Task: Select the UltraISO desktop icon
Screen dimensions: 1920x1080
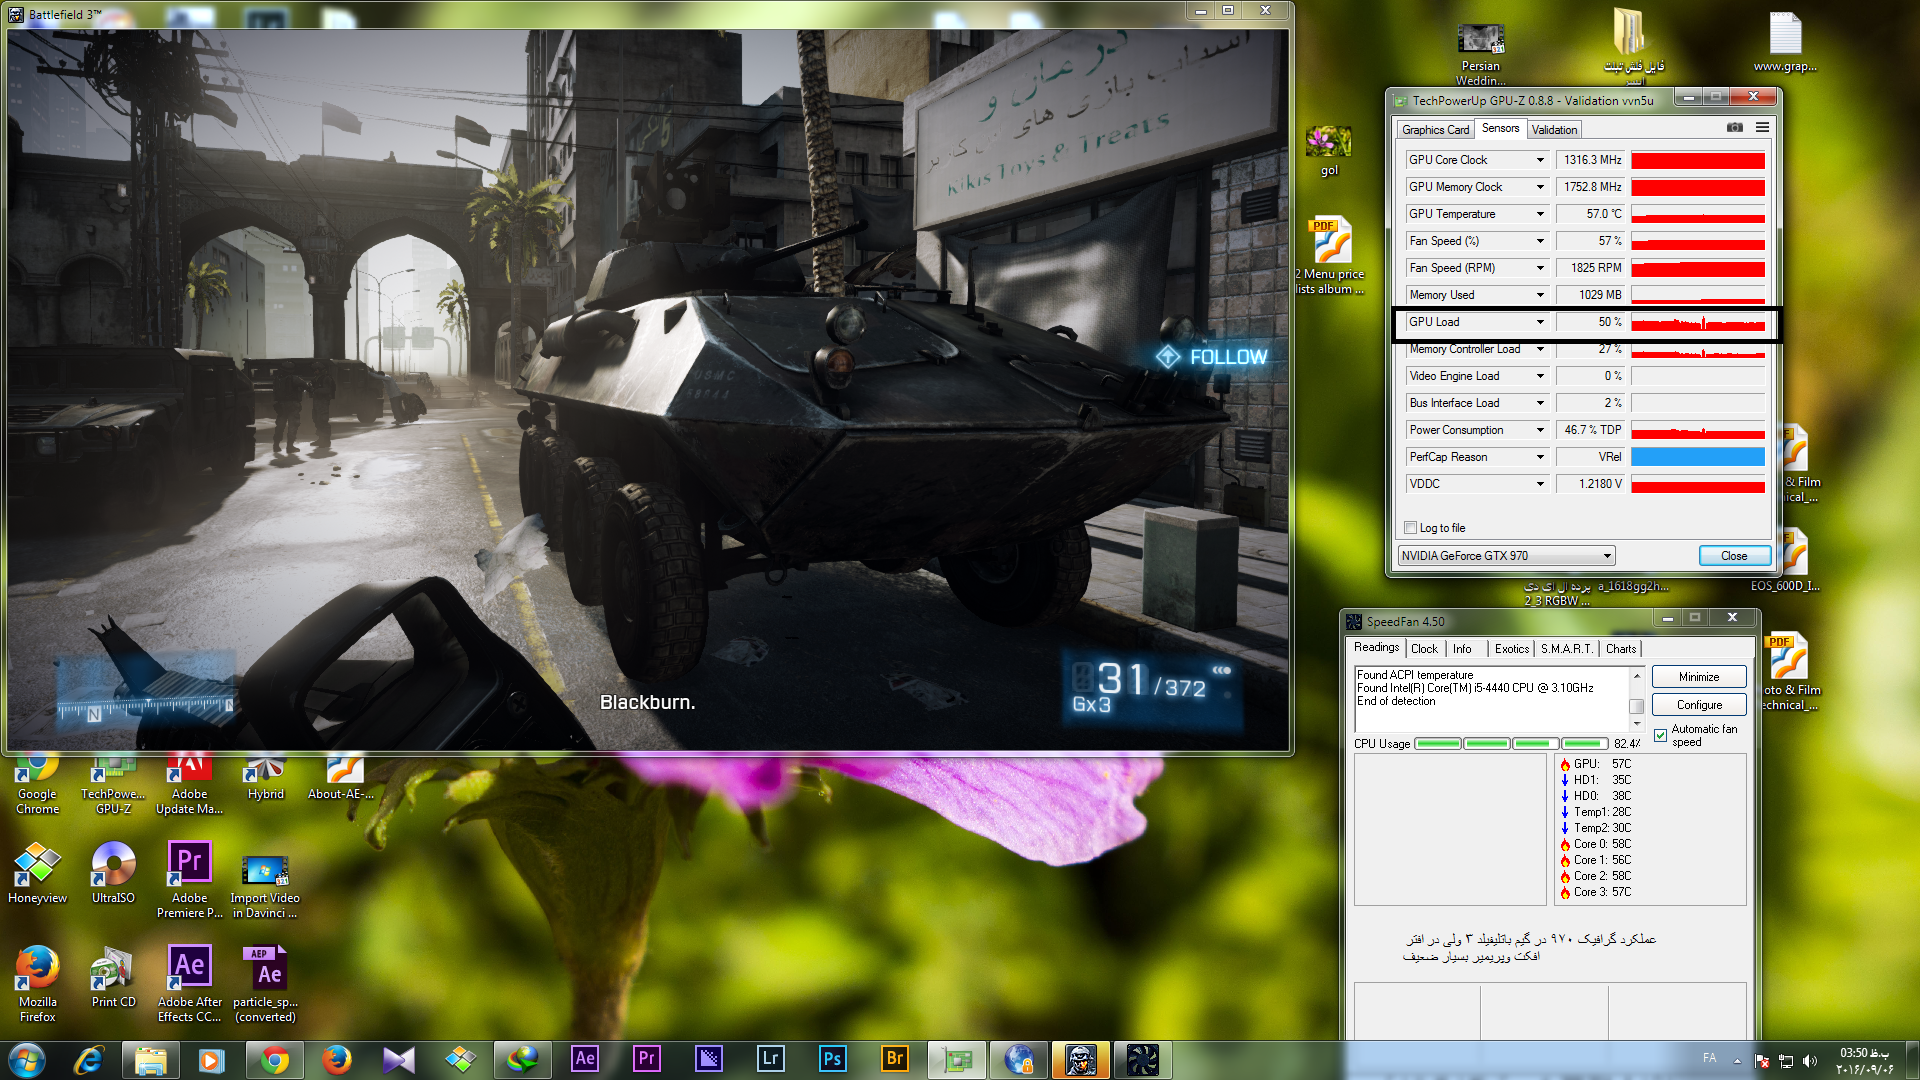Action: point(113,874)
